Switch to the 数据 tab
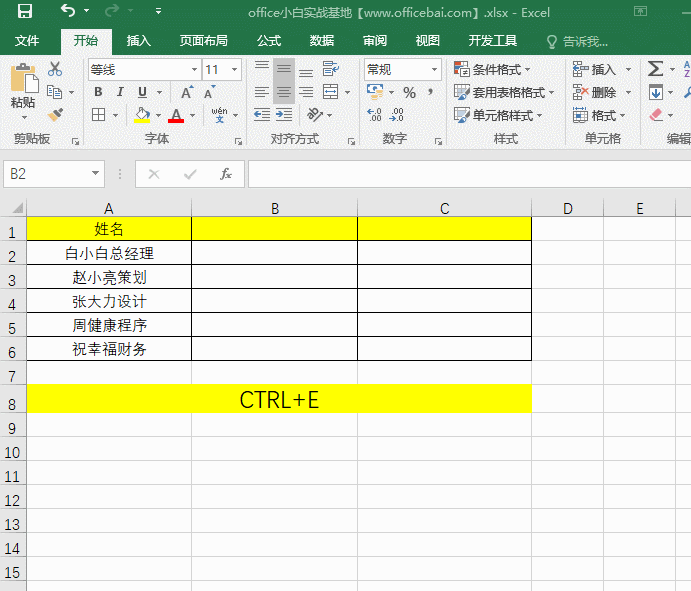The image size is (691, 591). [x=321, y=41]
